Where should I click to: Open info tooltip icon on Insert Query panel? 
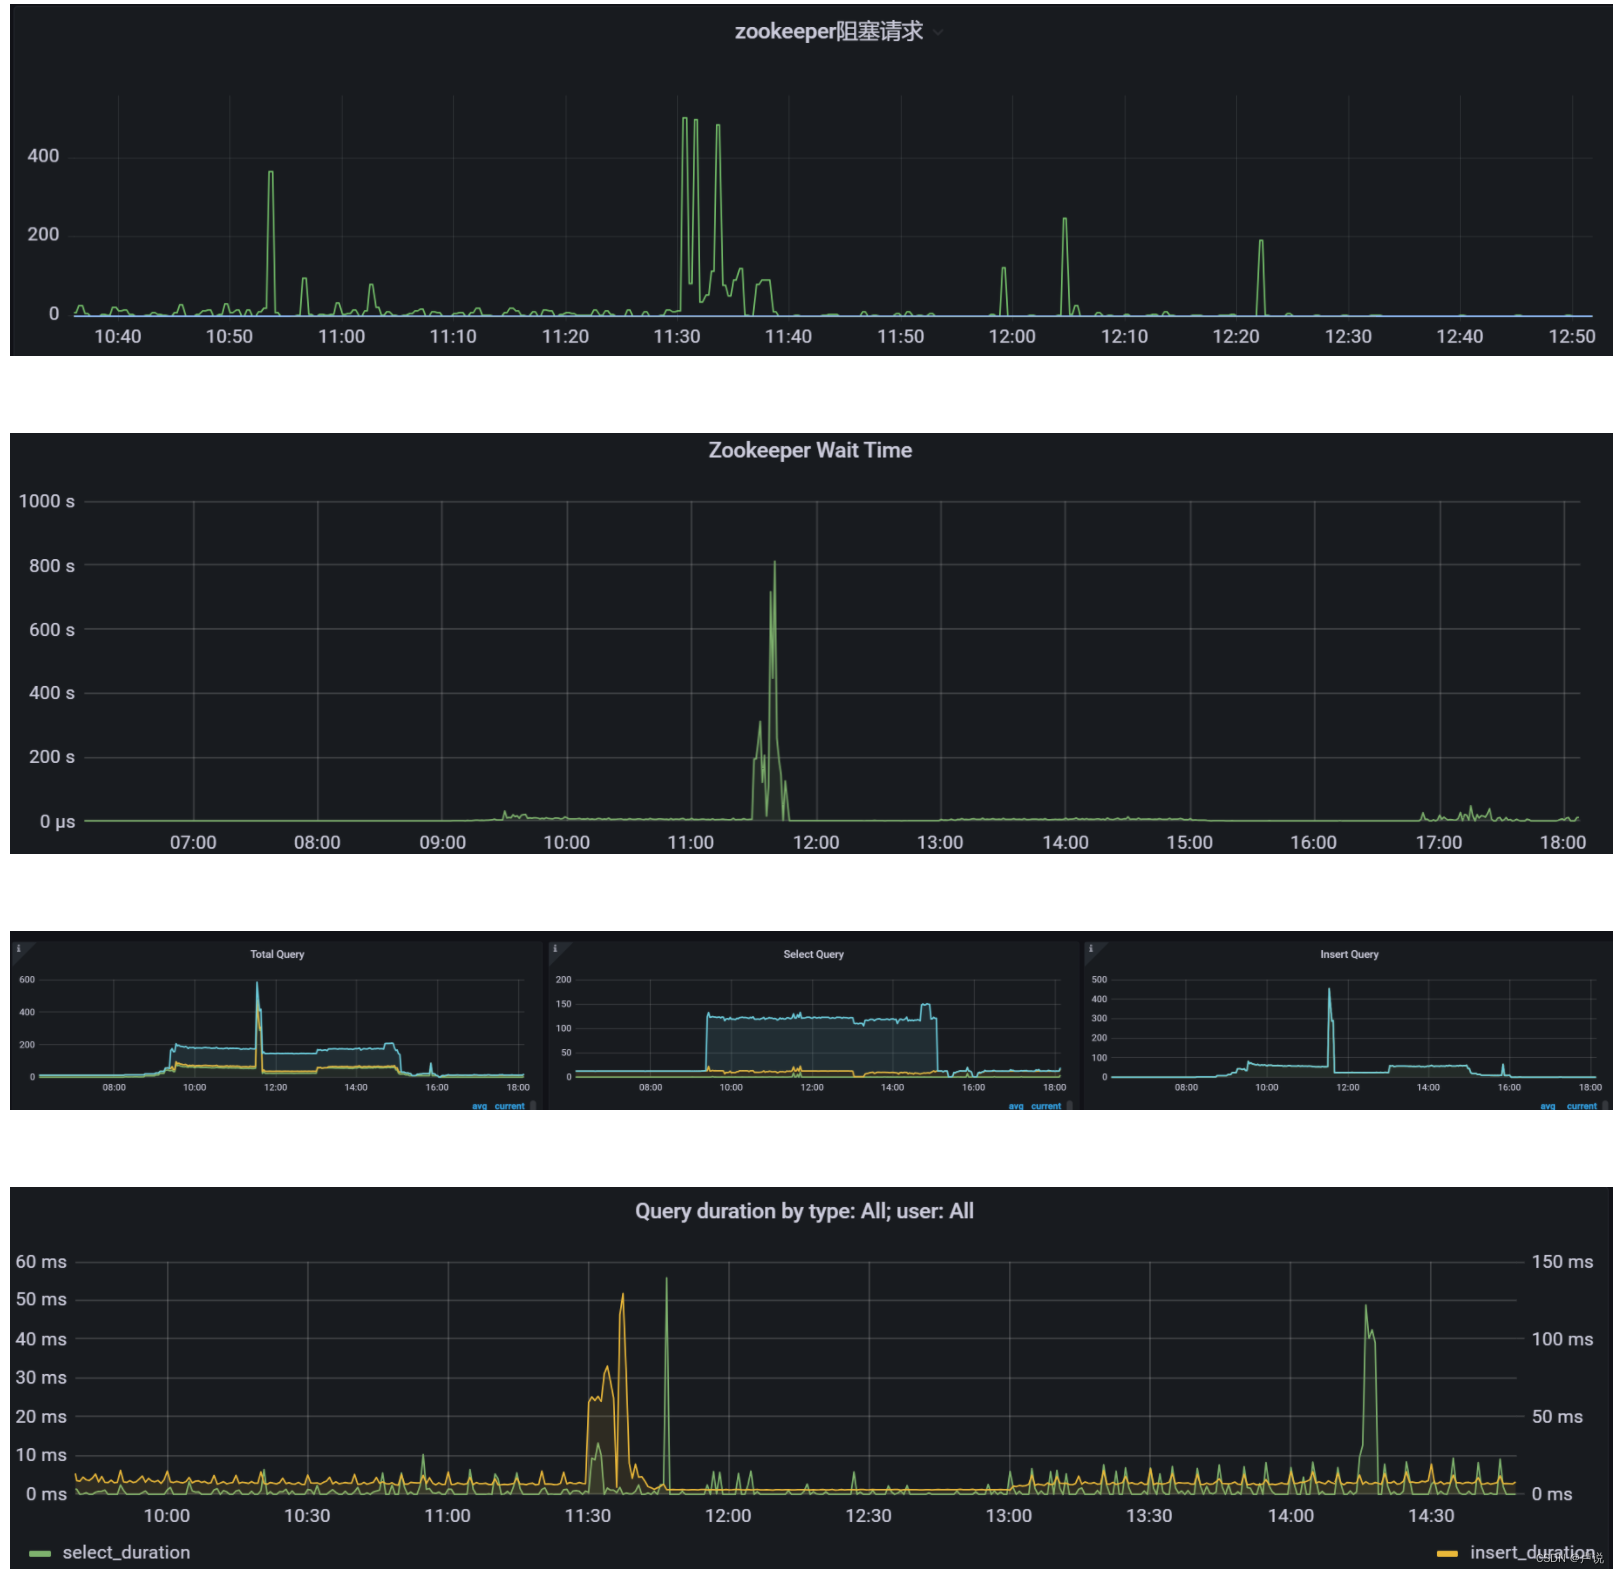1091,949
